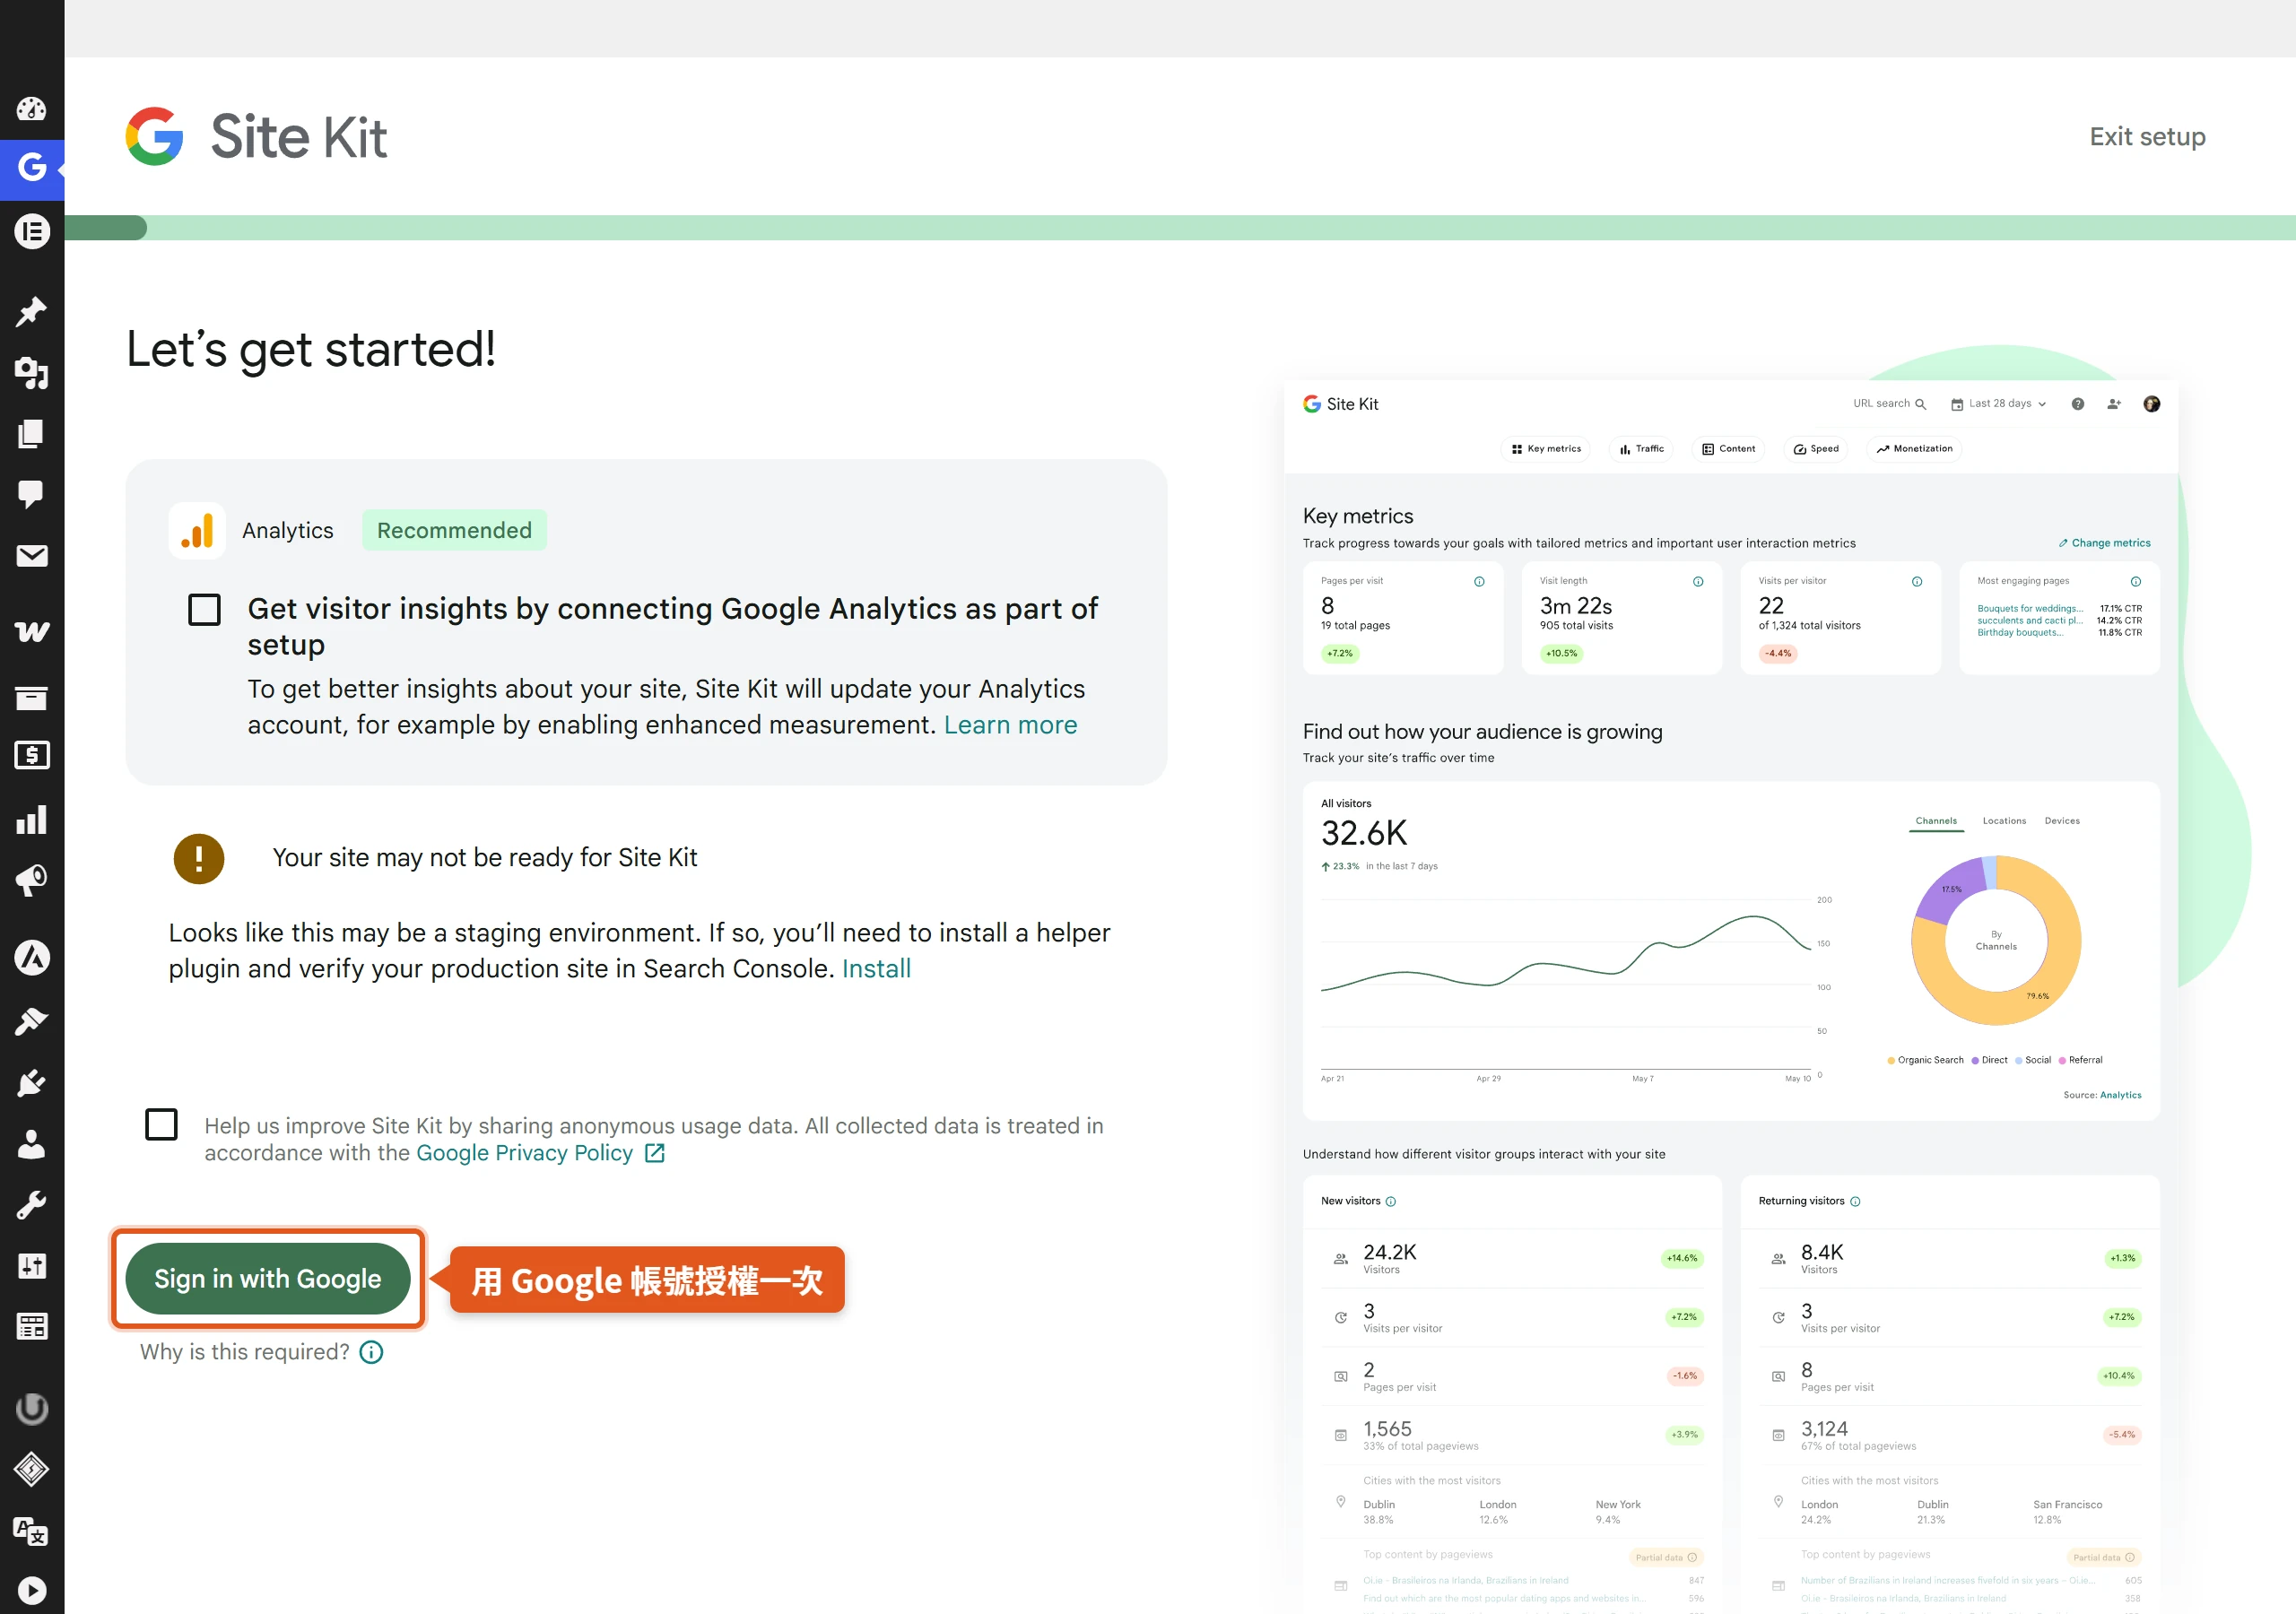Open Plugins via the plug icon

31,1083
